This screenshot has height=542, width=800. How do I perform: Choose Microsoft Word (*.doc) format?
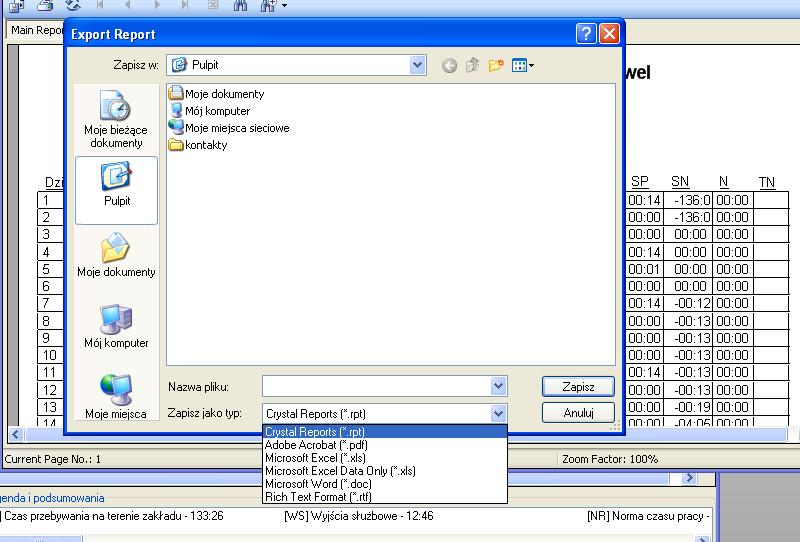tap(385, 484)
